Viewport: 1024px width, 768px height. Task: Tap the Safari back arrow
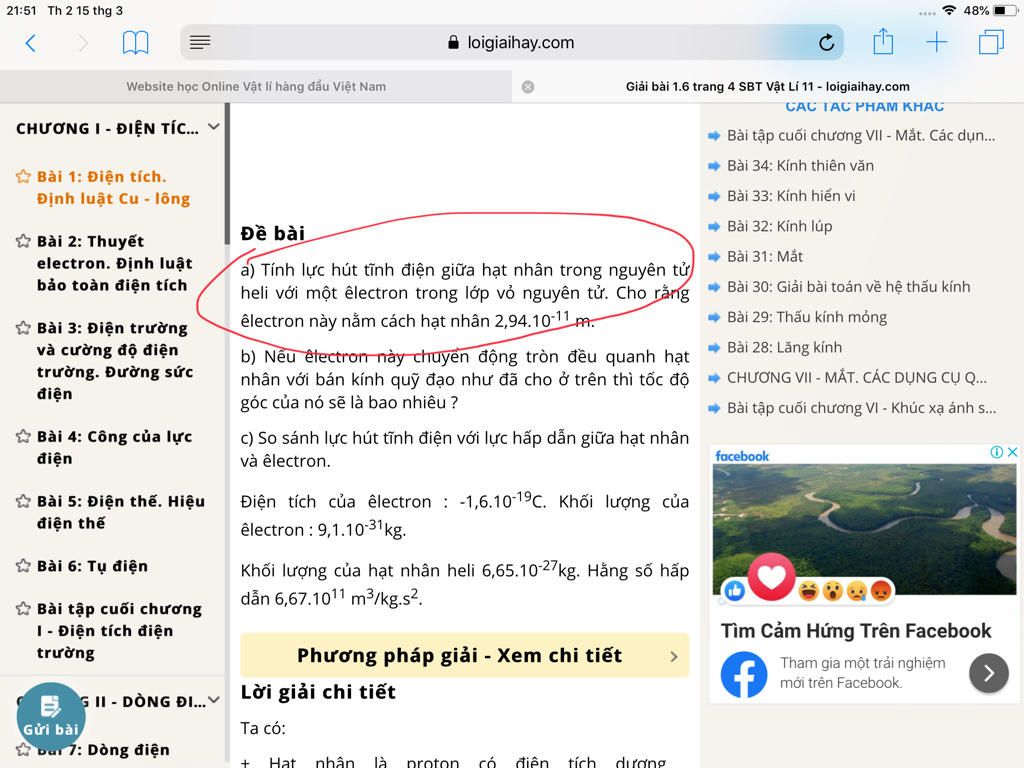click(x=30, y=43)
